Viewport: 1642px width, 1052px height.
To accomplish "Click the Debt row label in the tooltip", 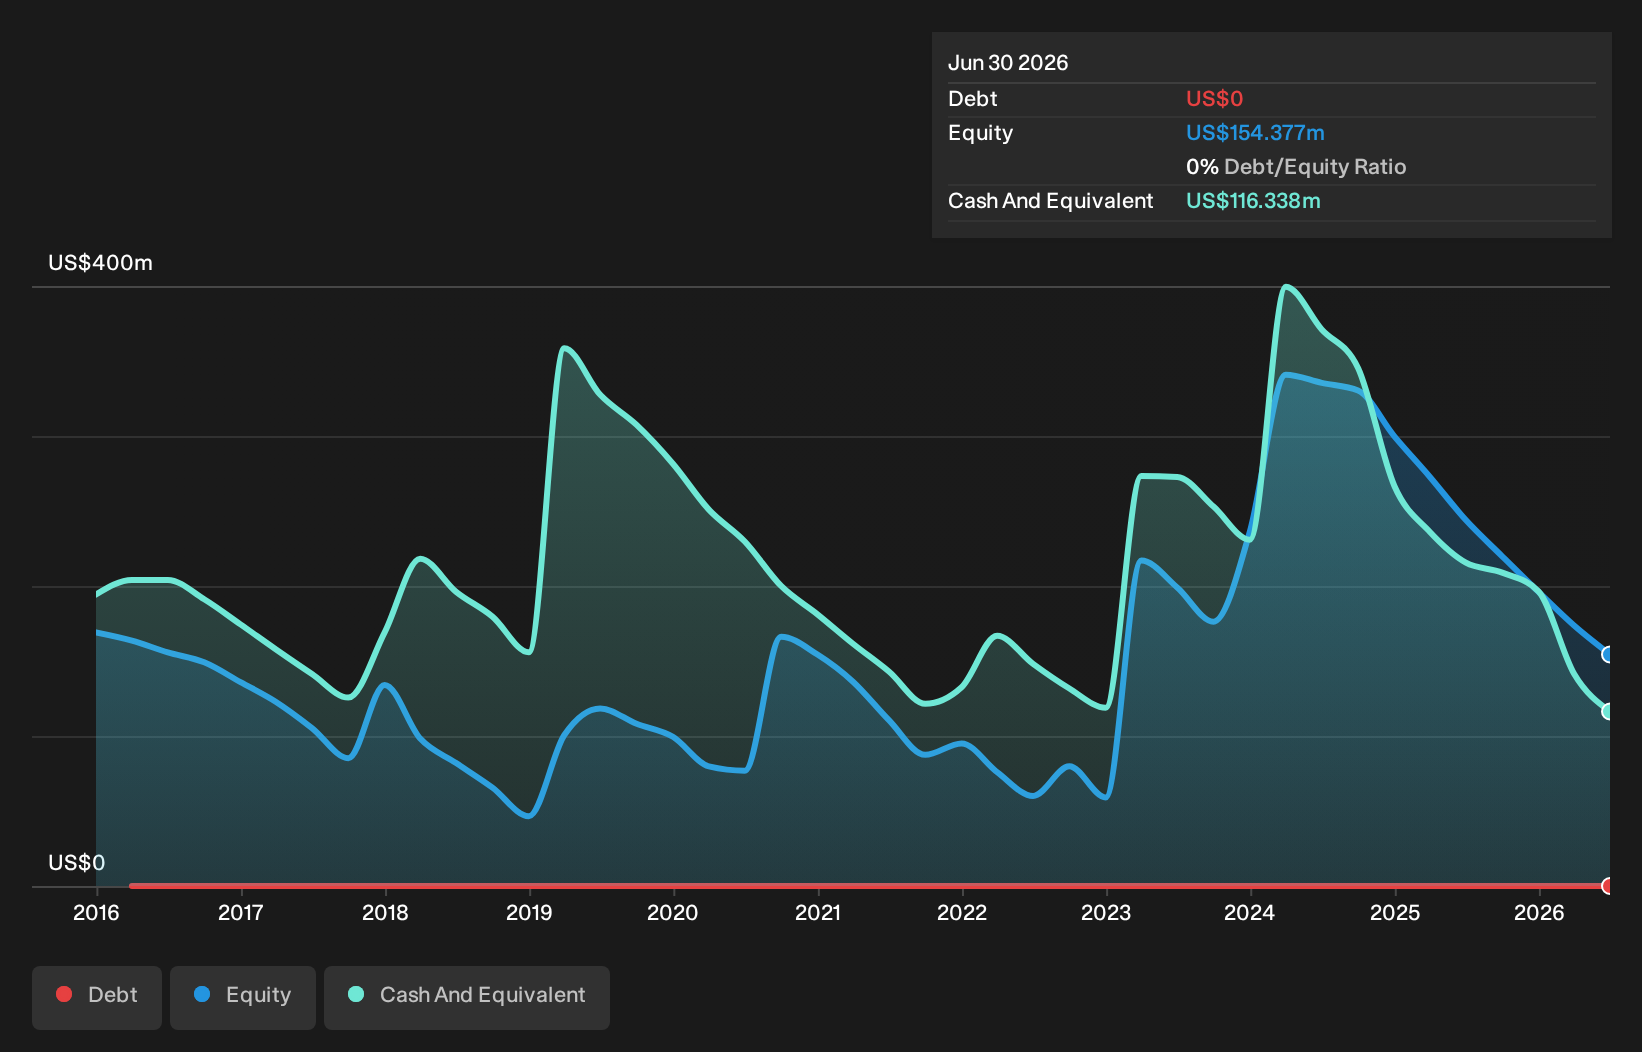I will pyautogui.click(x=972, y=99).
